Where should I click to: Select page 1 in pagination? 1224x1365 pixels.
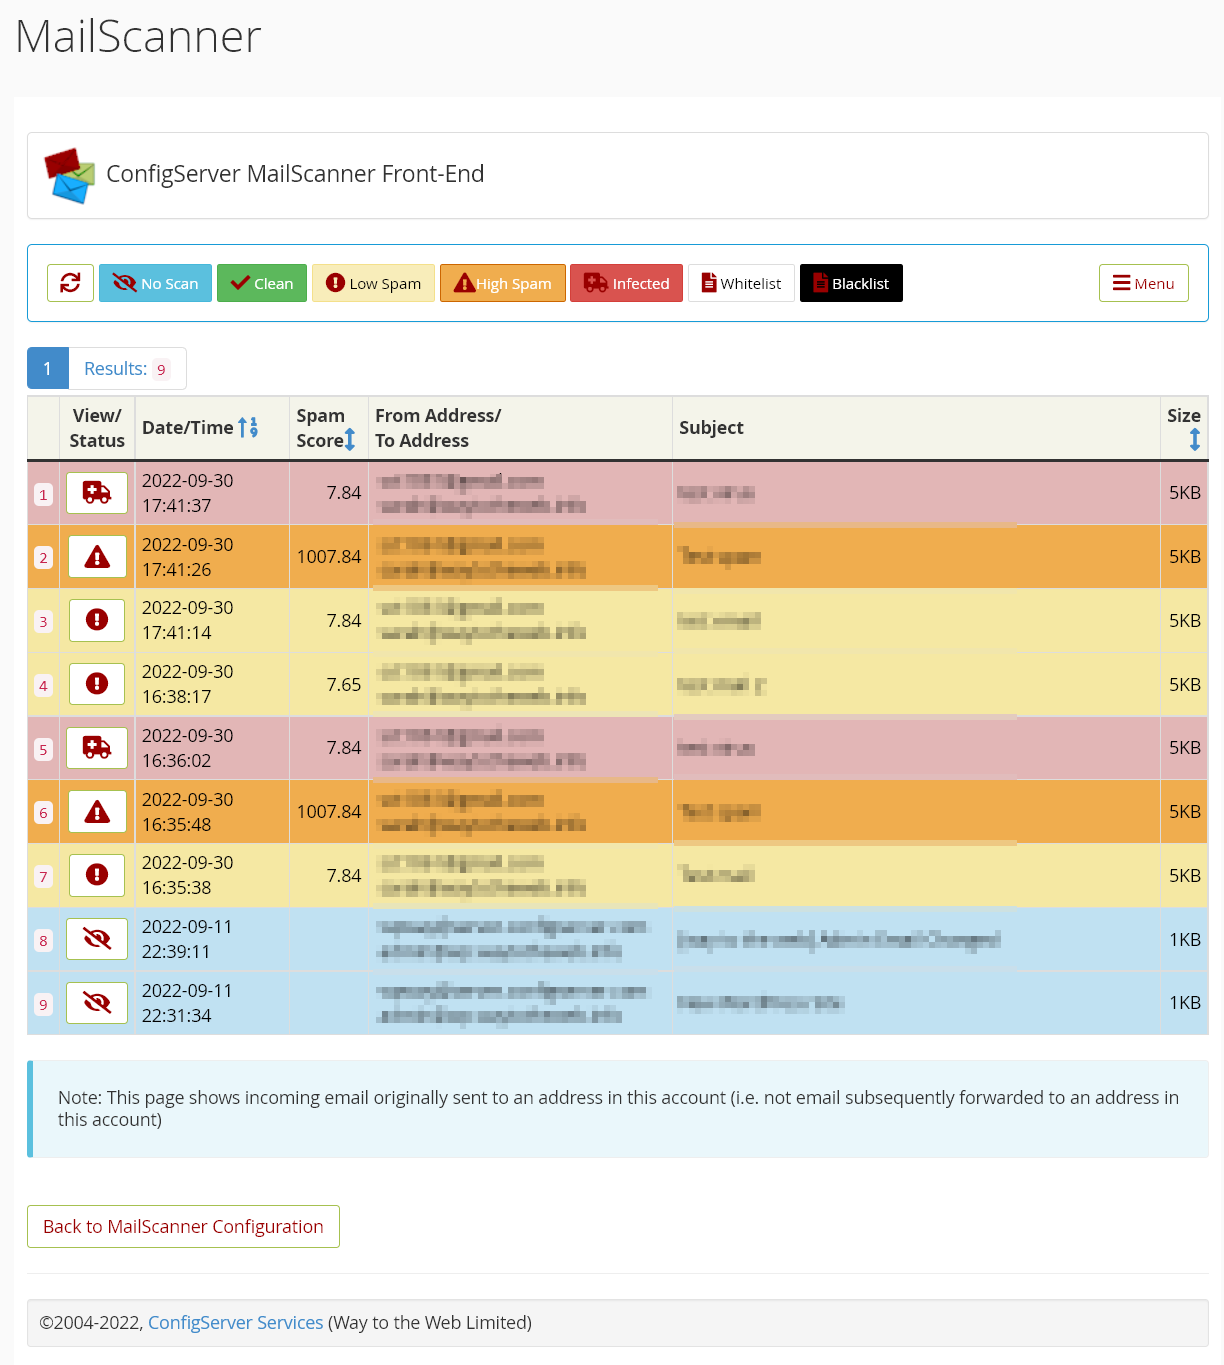47,368
